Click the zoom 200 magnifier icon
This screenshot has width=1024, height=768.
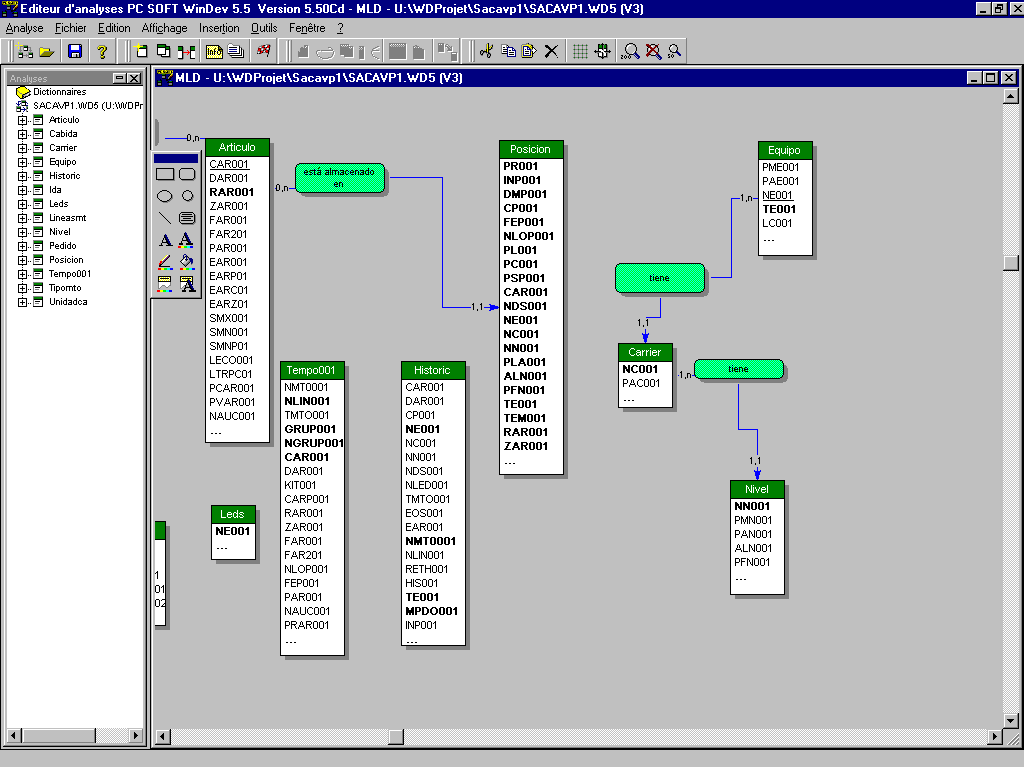click(x=630, y=51)
